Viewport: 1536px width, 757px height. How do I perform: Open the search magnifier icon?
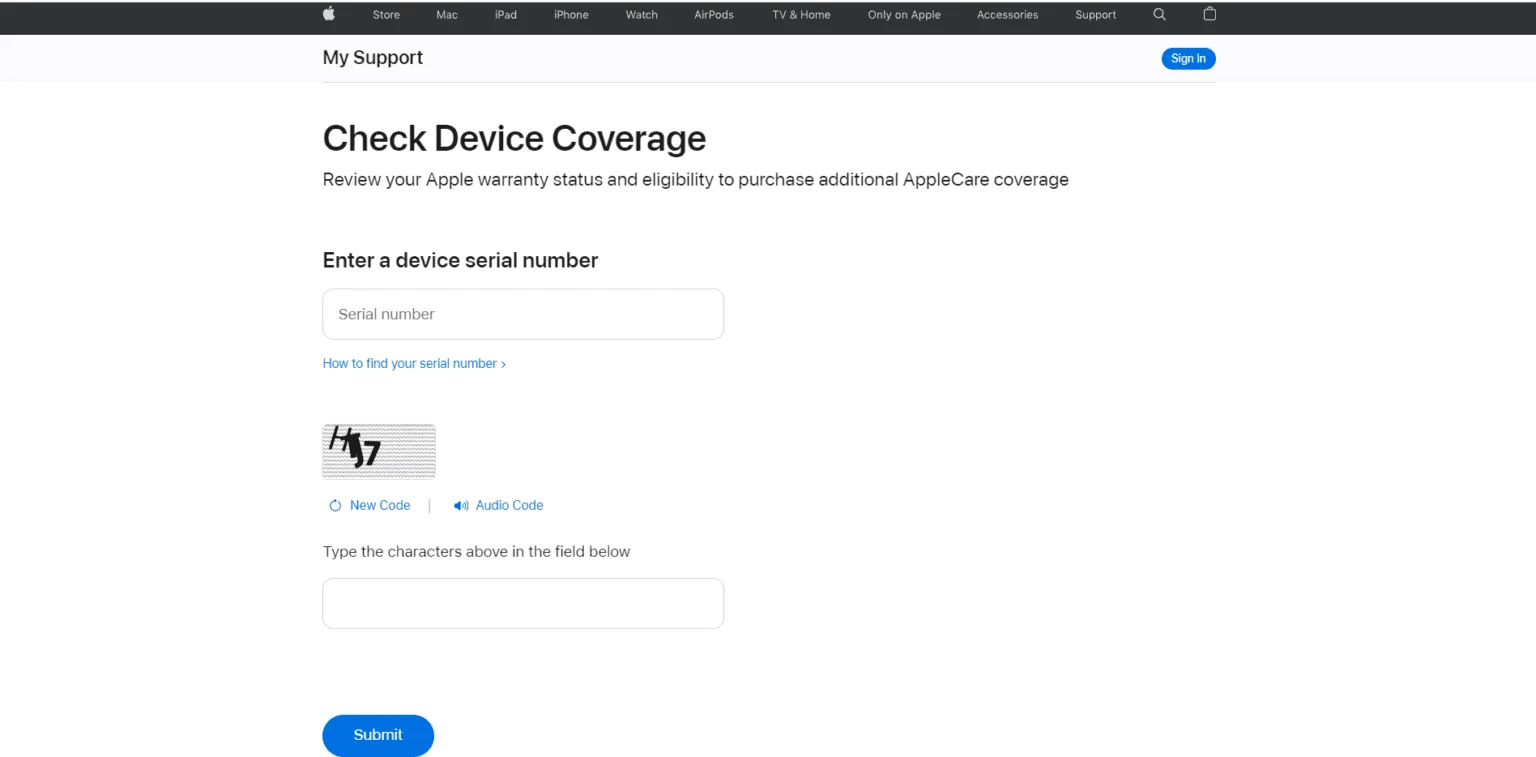click(1159, 14)
